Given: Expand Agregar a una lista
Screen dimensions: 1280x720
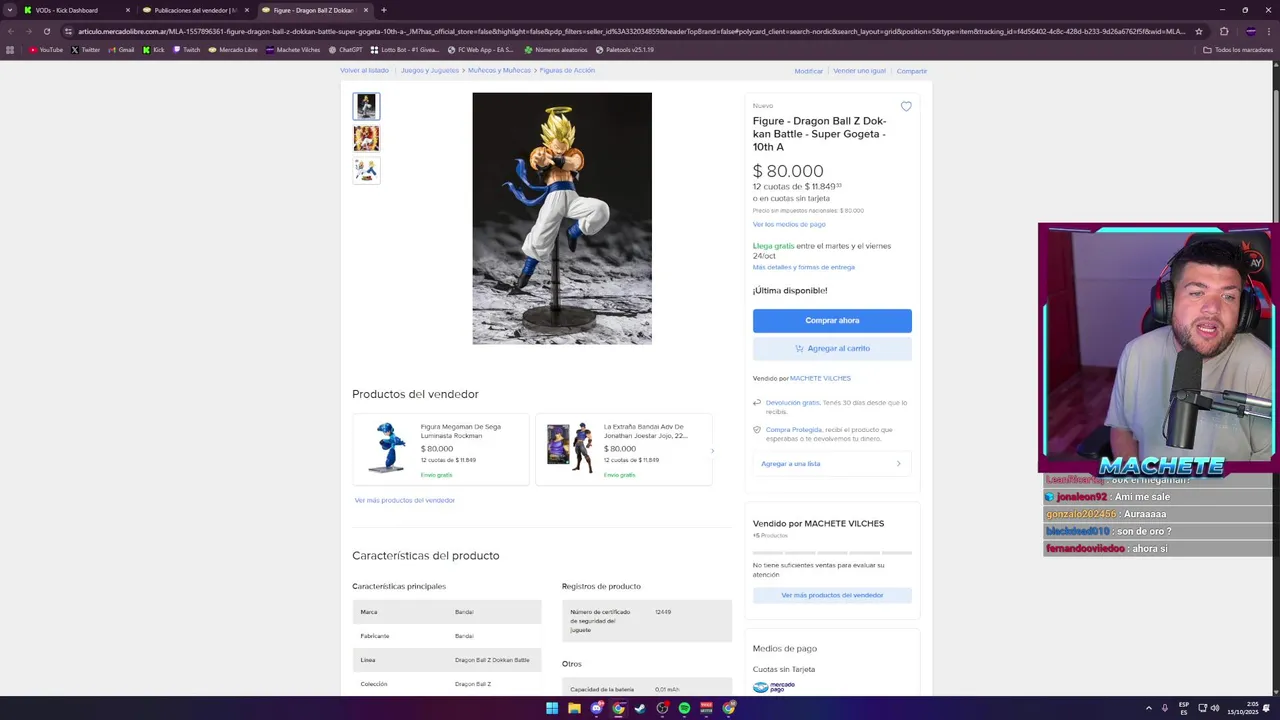Looking at the screenshot, I should [832, 463].
